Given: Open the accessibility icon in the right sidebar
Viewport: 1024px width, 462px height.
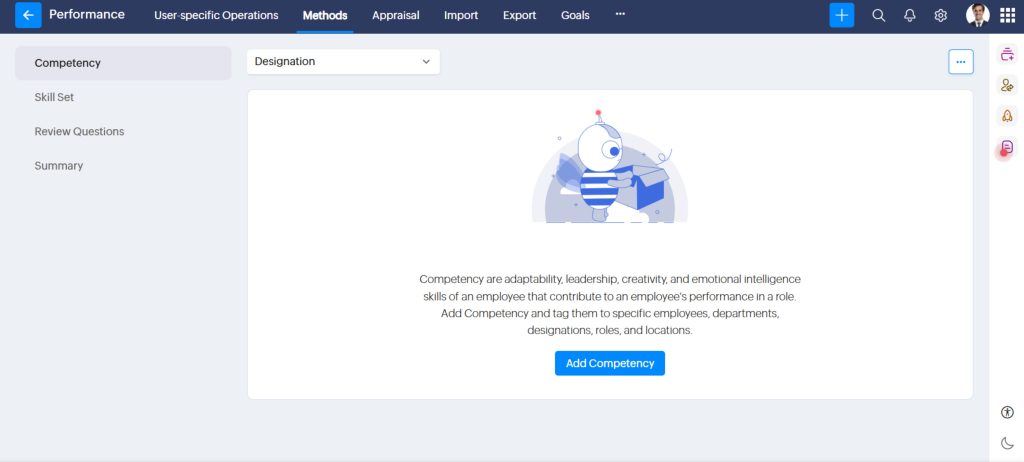Looking at the screenshot, I should [1007, 412].
